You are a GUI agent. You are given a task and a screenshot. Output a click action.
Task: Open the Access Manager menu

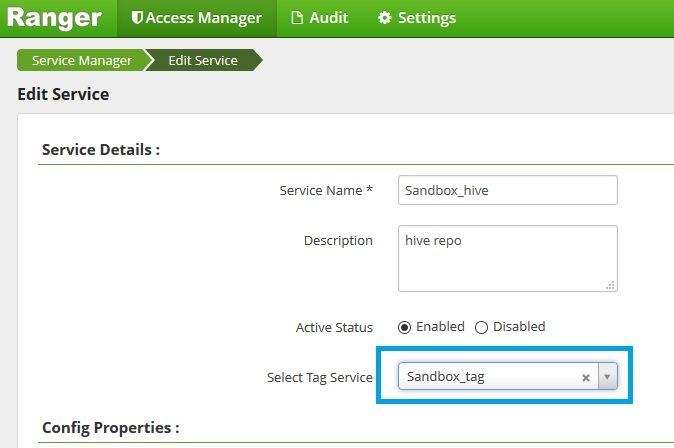197,18
